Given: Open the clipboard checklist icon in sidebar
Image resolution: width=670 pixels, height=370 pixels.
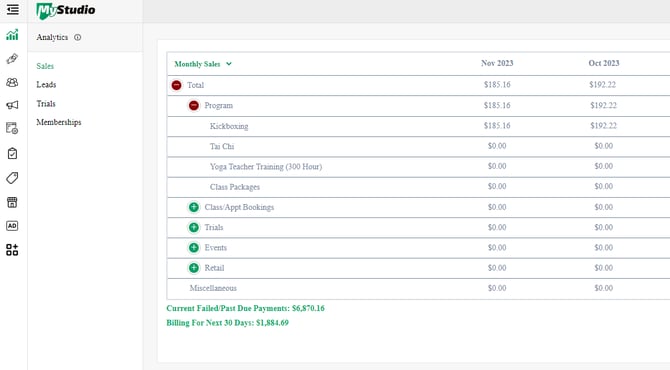Looking at the screenshot, I should pos(12,153).
